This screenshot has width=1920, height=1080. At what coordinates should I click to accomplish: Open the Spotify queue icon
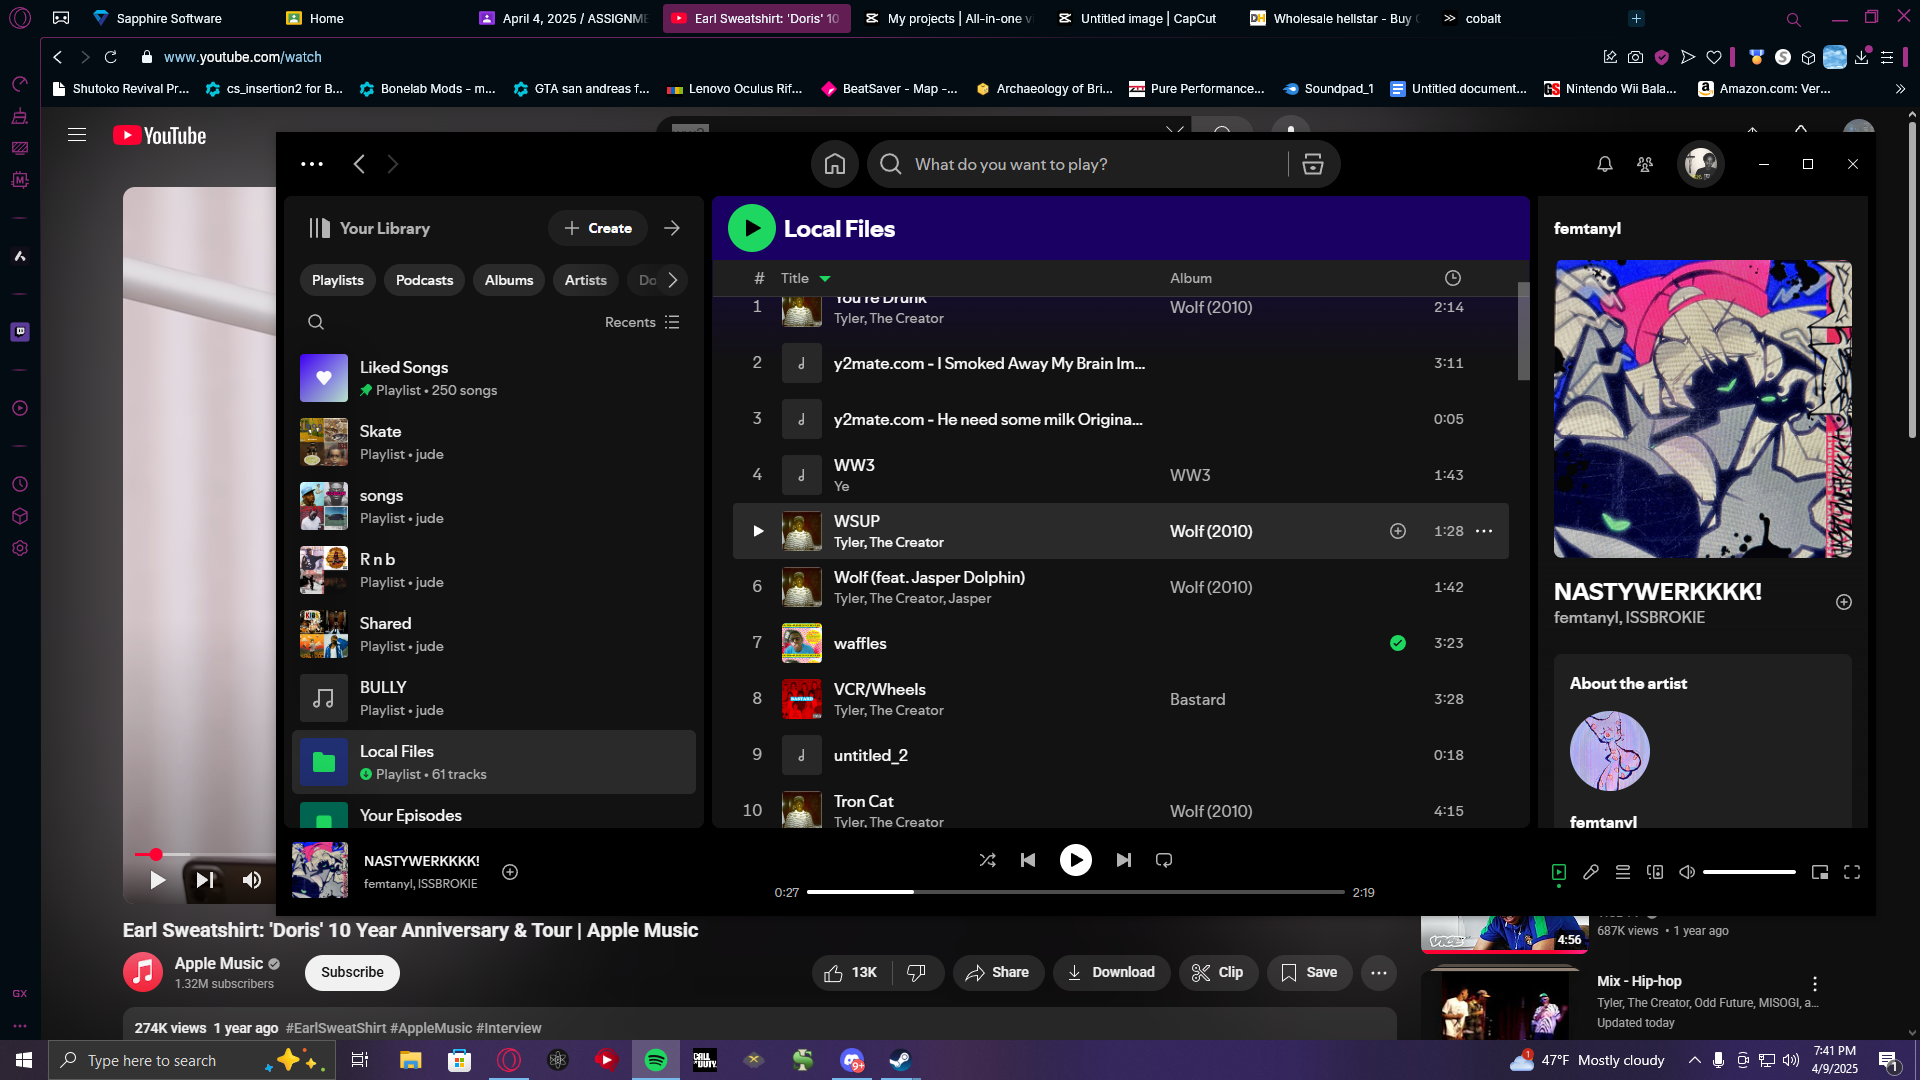[x=1623, y=872]
